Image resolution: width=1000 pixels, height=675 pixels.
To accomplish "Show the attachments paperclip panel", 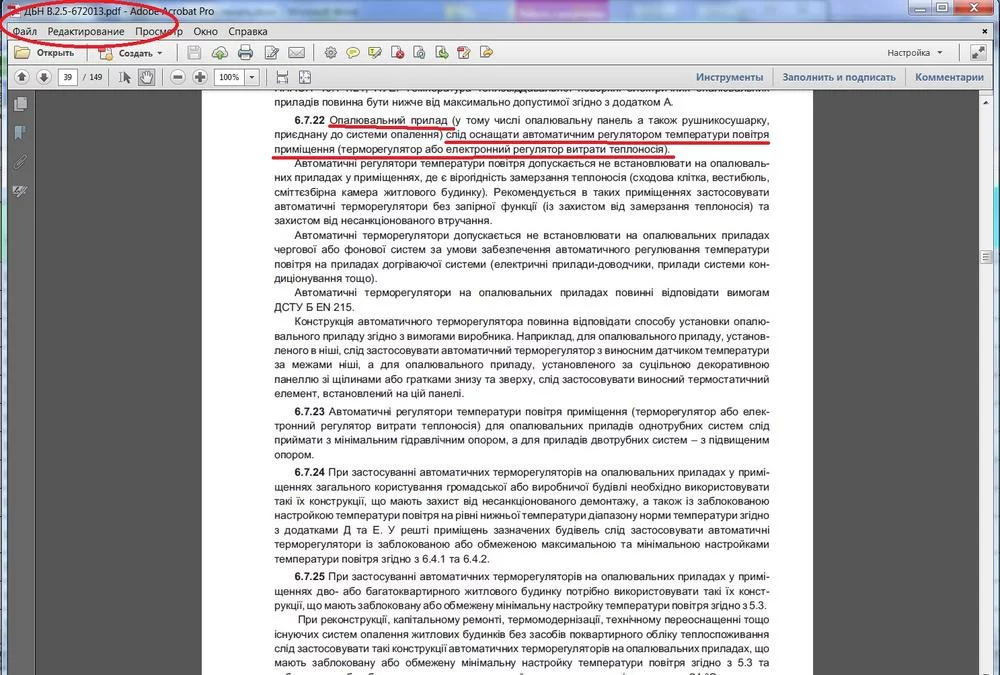I will click(20, 162).
